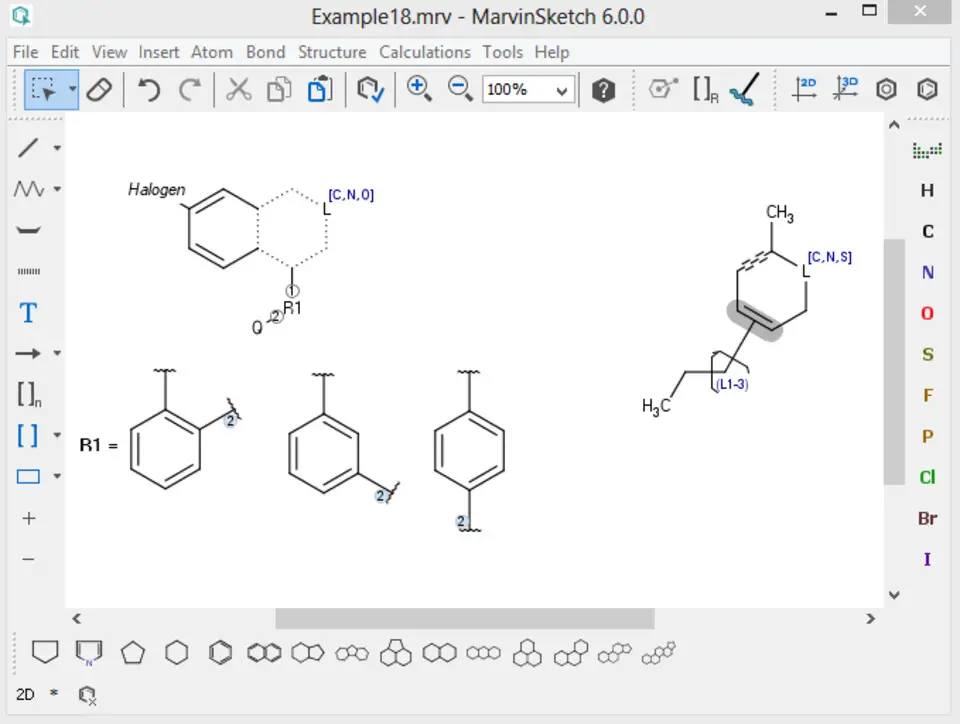Select Hydrogen atom H button
The height and width of the screenshot is (724, 960).
927,190
